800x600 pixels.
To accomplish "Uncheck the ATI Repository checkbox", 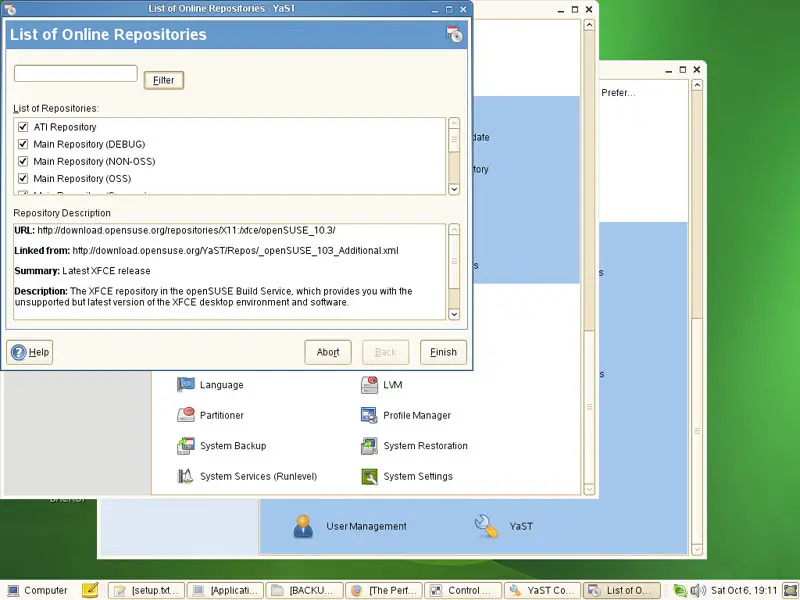I will (23, 127).
